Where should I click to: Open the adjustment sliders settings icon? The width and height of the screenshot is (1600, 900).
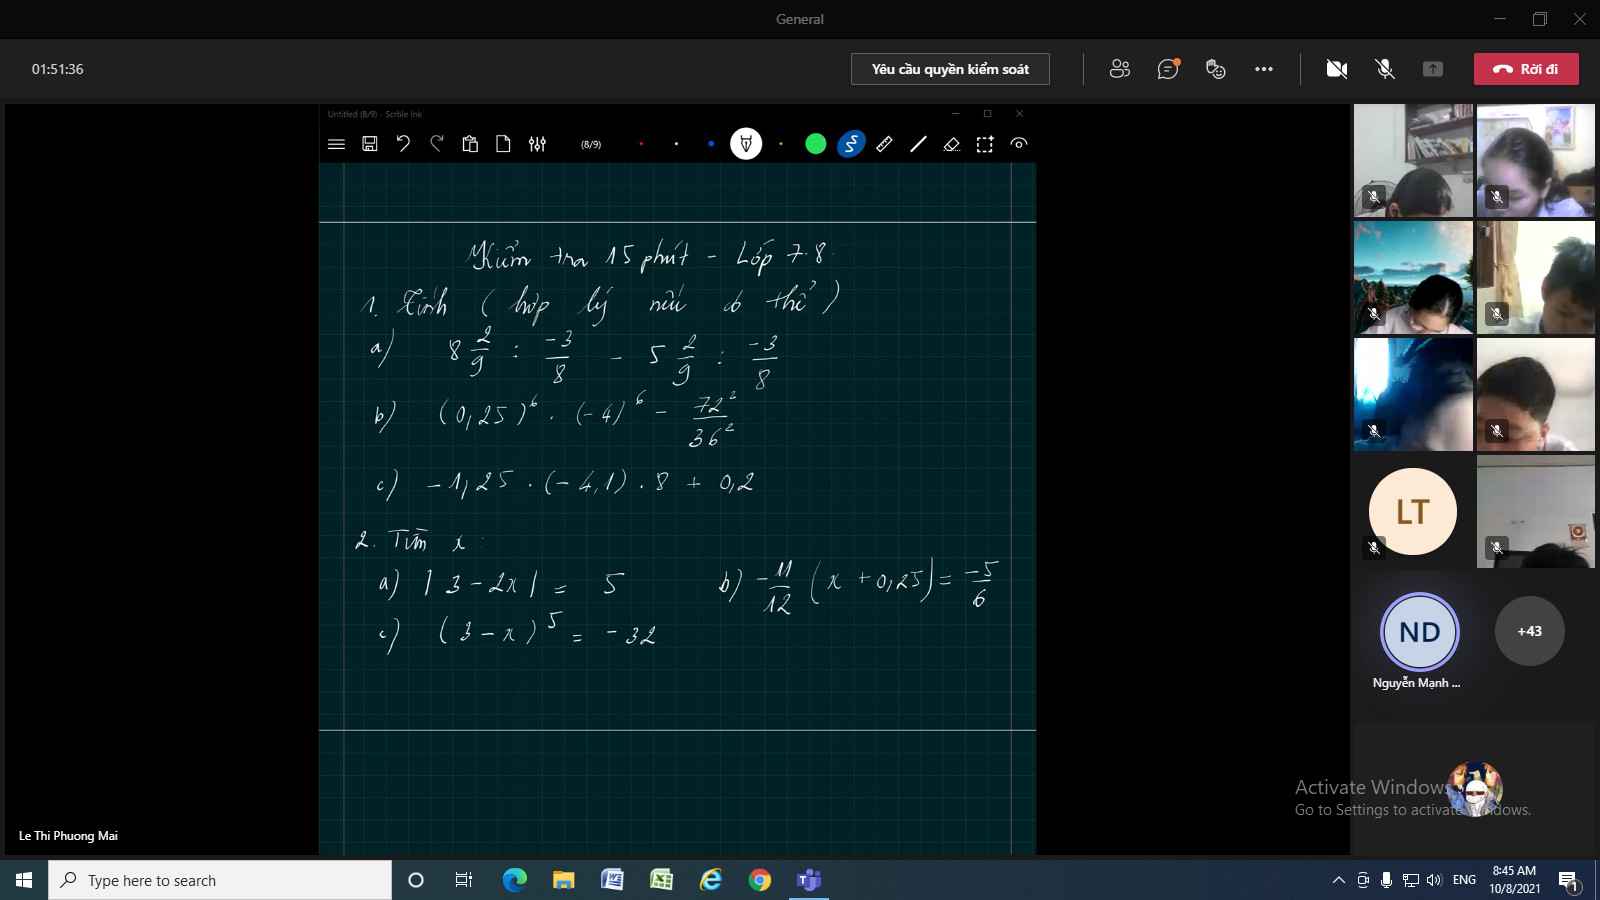pyautogui.click(x=537, y=144)
